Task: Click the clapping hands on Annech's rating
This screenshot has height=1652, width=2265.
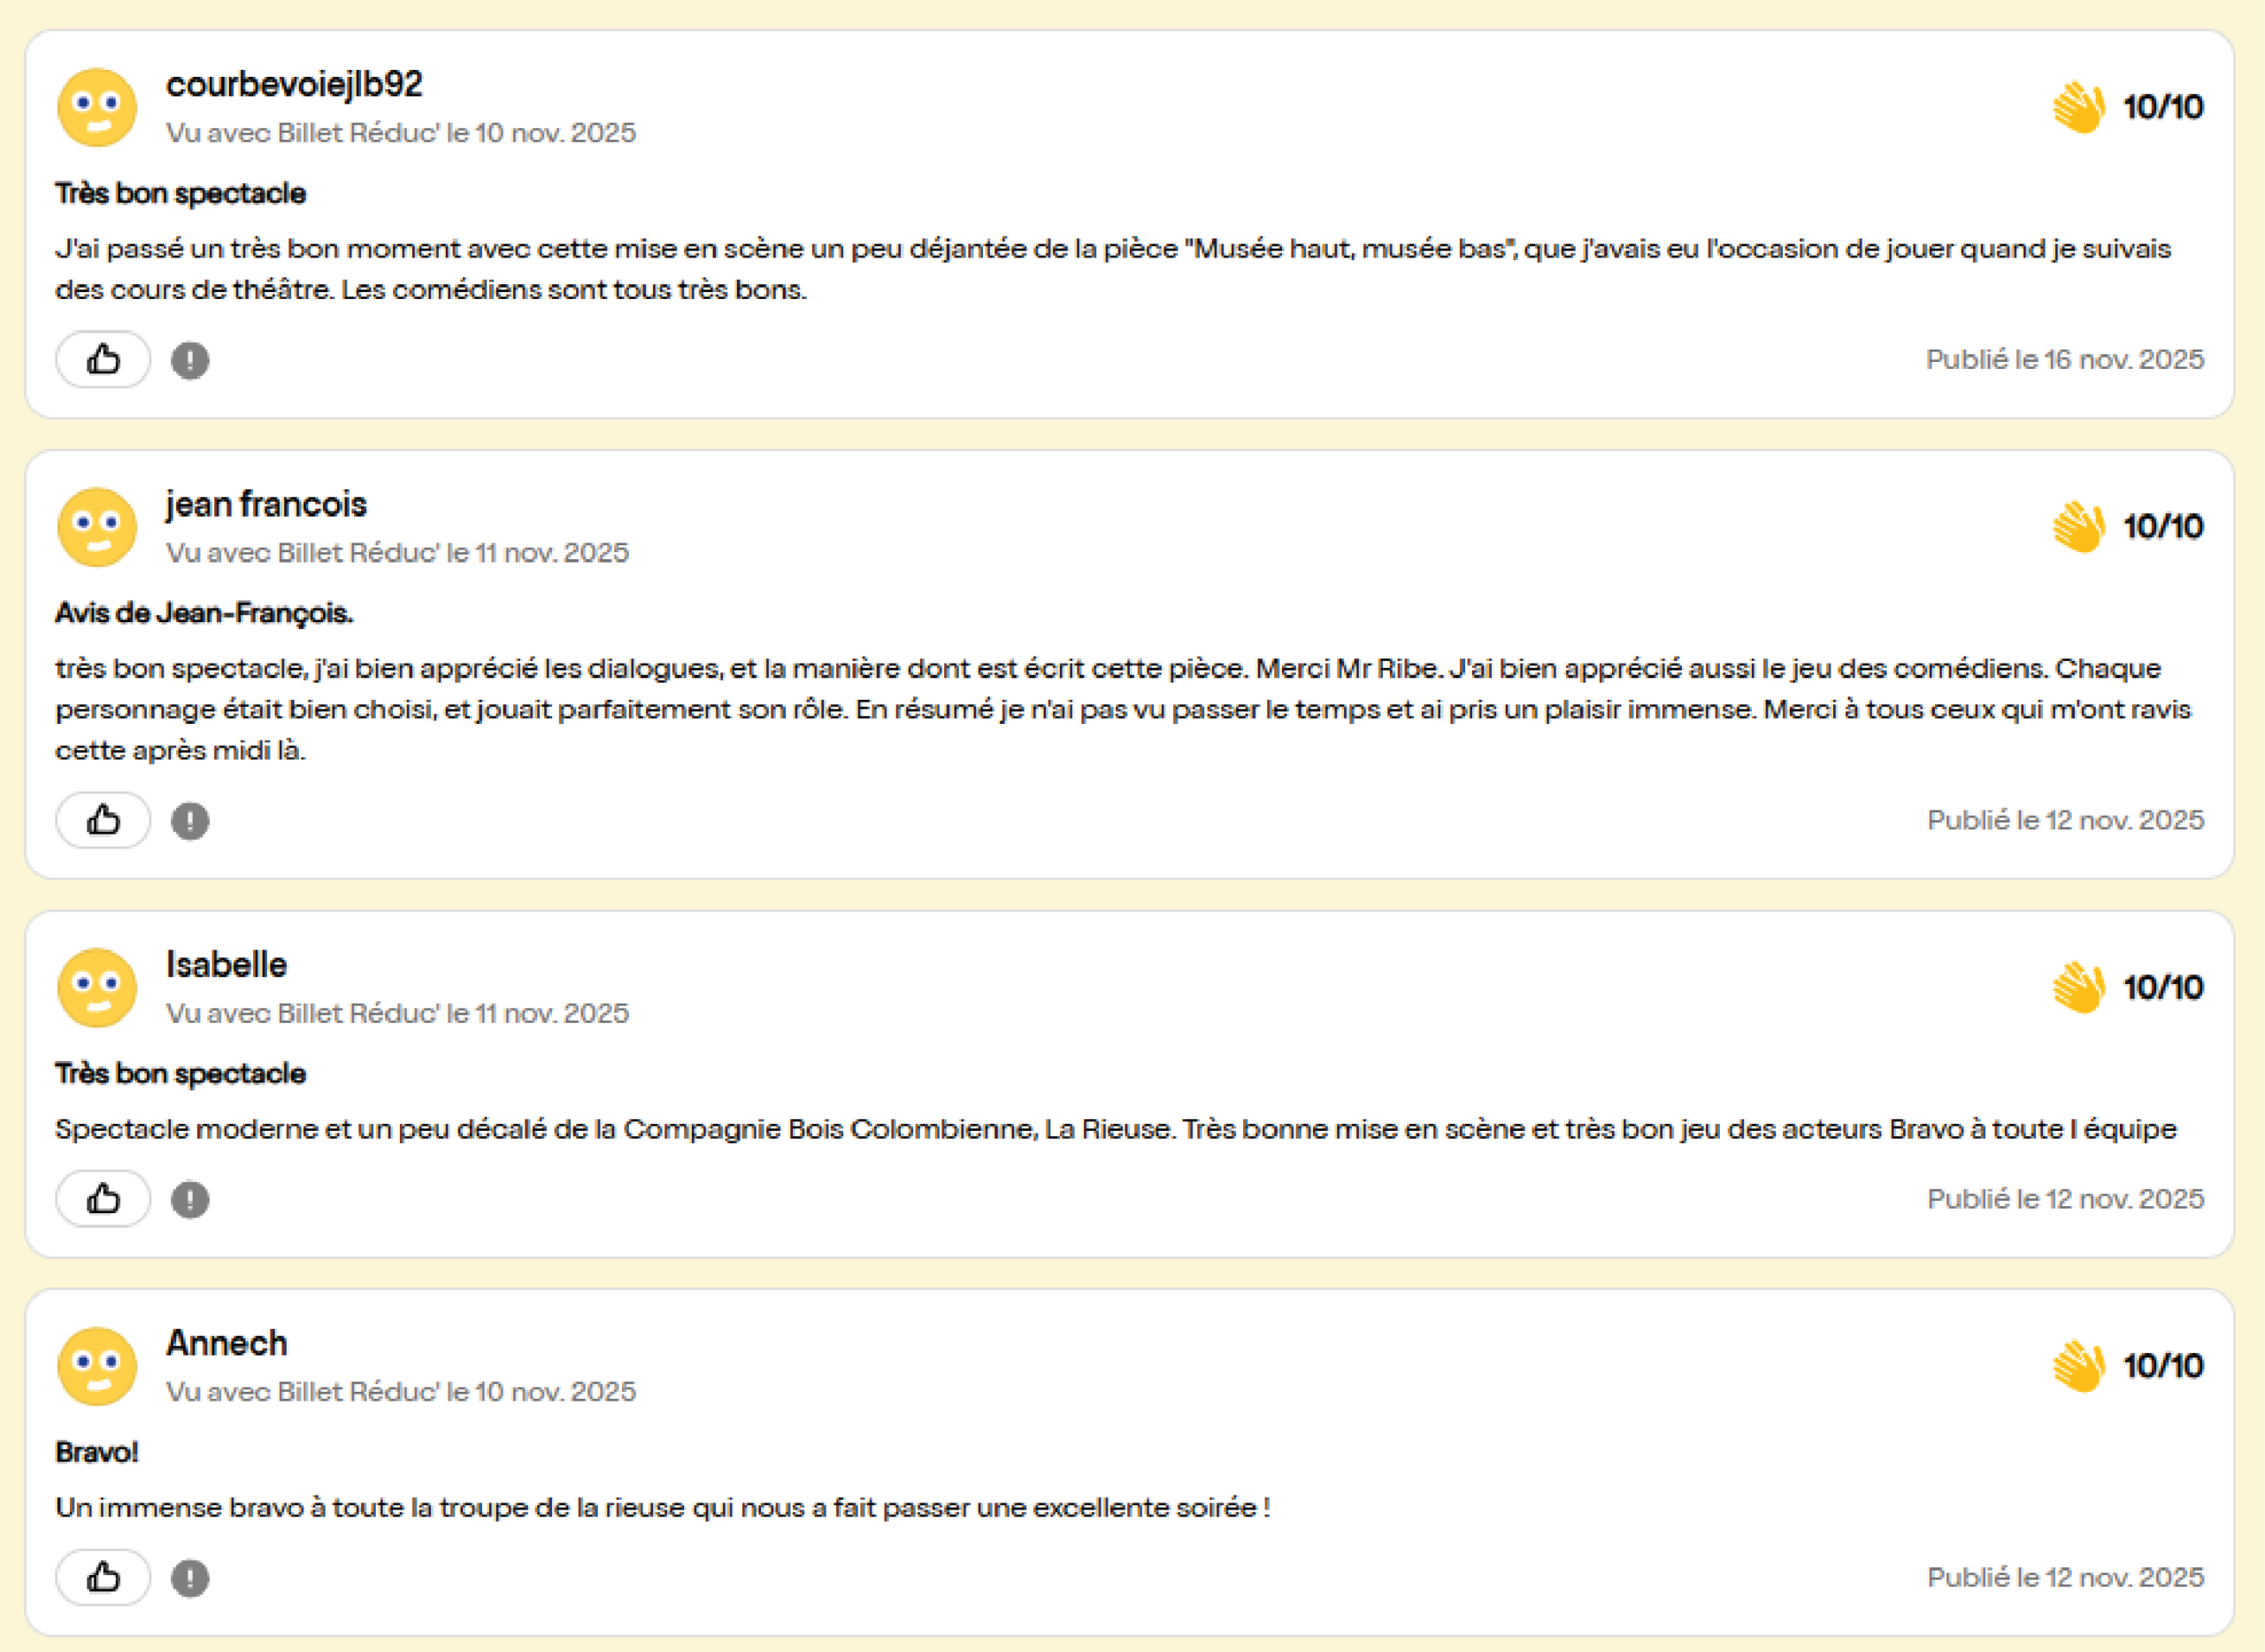Action: (x=2079, y=1366)
